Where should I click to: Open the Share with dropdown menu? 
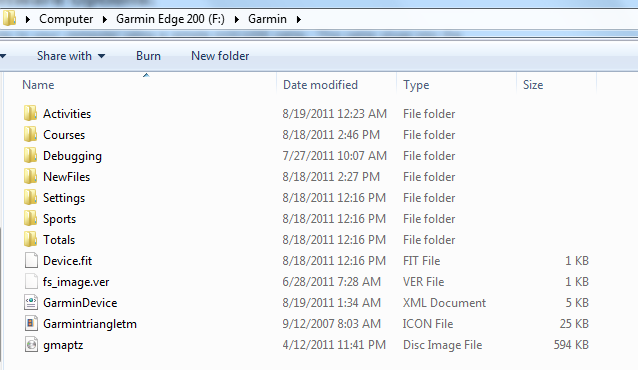tap(71, 56)
